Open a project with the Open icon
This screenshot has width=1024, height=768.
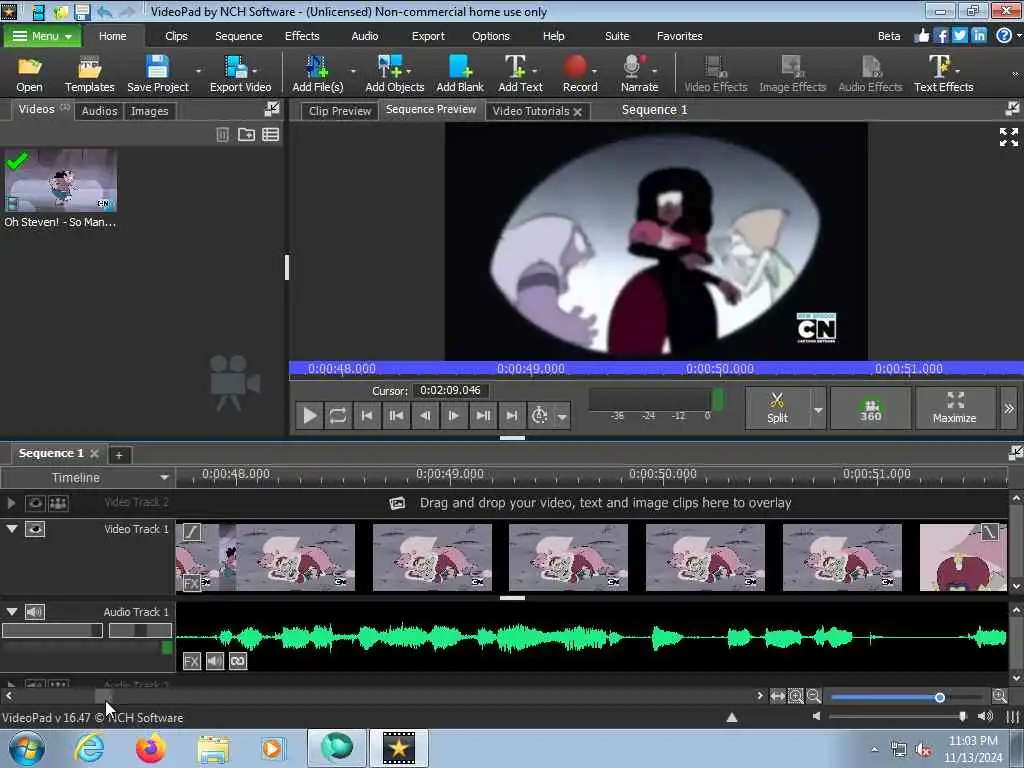[29, 74]
